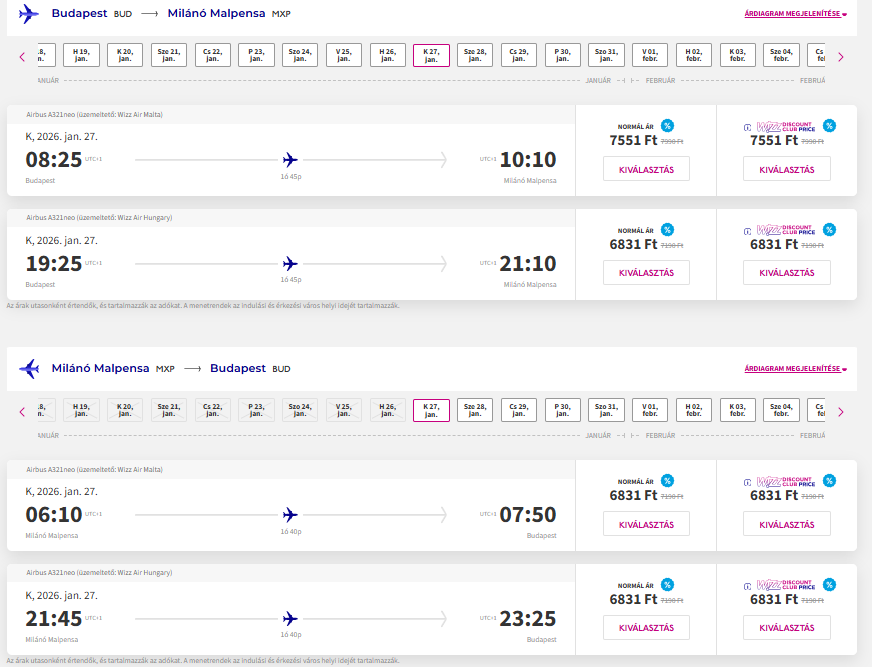Expand Árdiagram megjelenítése for Milánó–Budapest
This screenshot has width=872, height=667.
(x=795, y=369)
